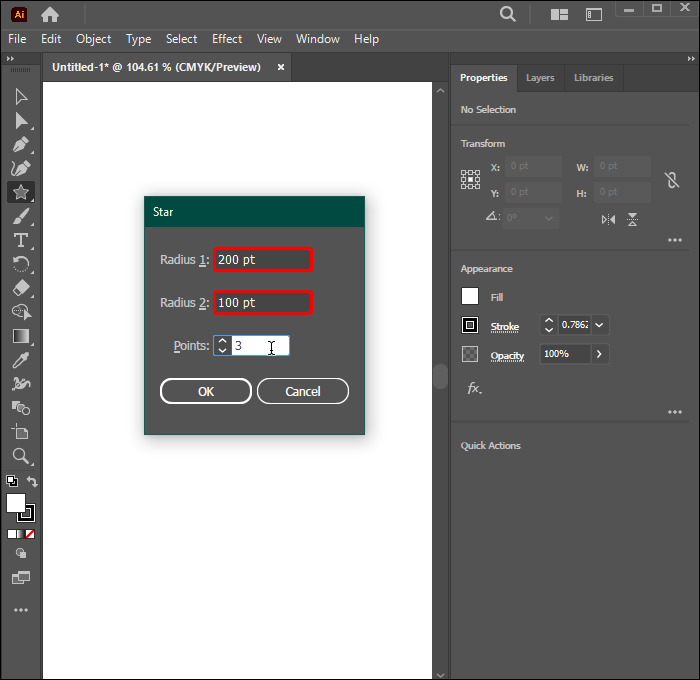Image resolution: width=700 pixels, height=680 pixels.
Task: Open the Effect menu
Action: tap(227, 39)
